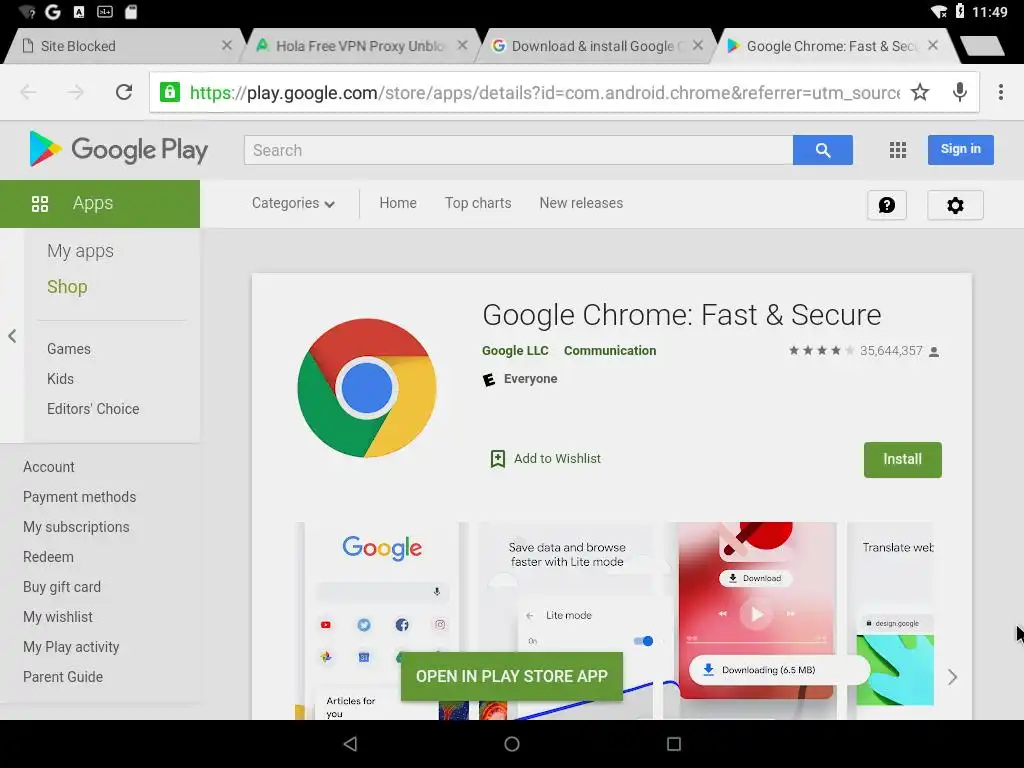
Task: Click the green secure padlock icon
Action: point(170,92)
